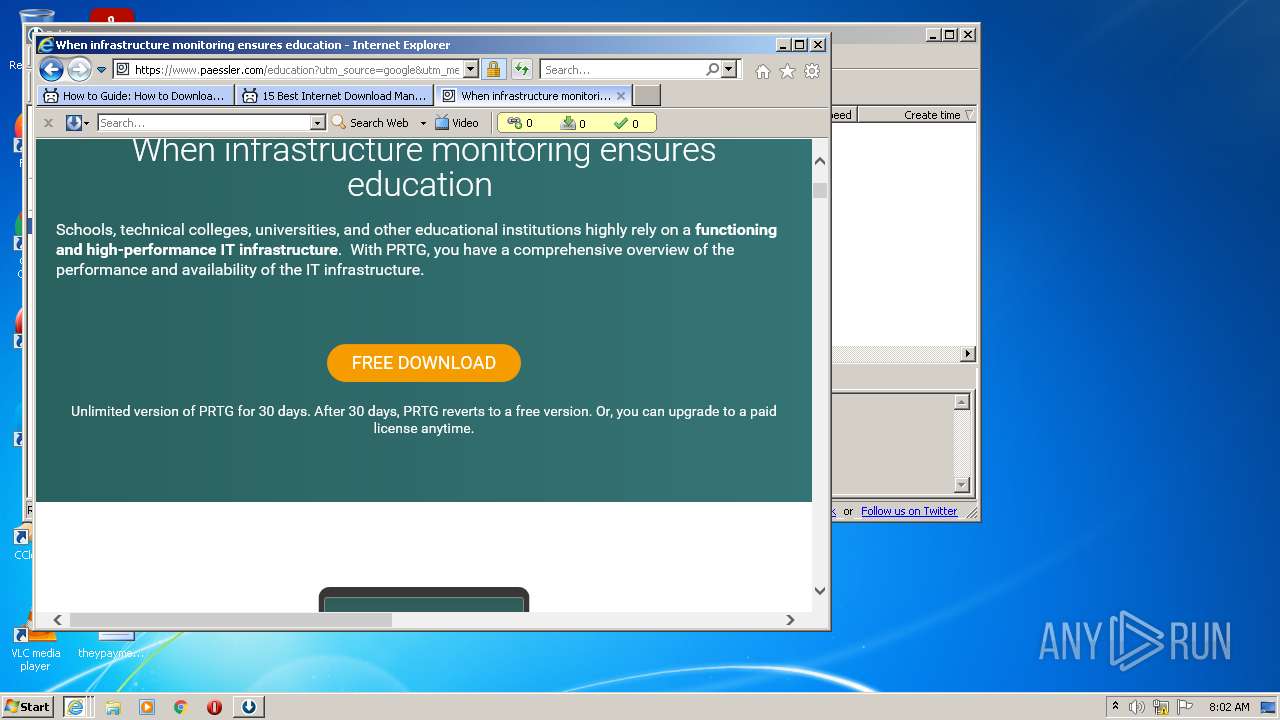Switch to 'How to Guide: How to Downloa...' tab
Image resolution: width=1280 pixels, height=720 pixels.
coord(135,96)
